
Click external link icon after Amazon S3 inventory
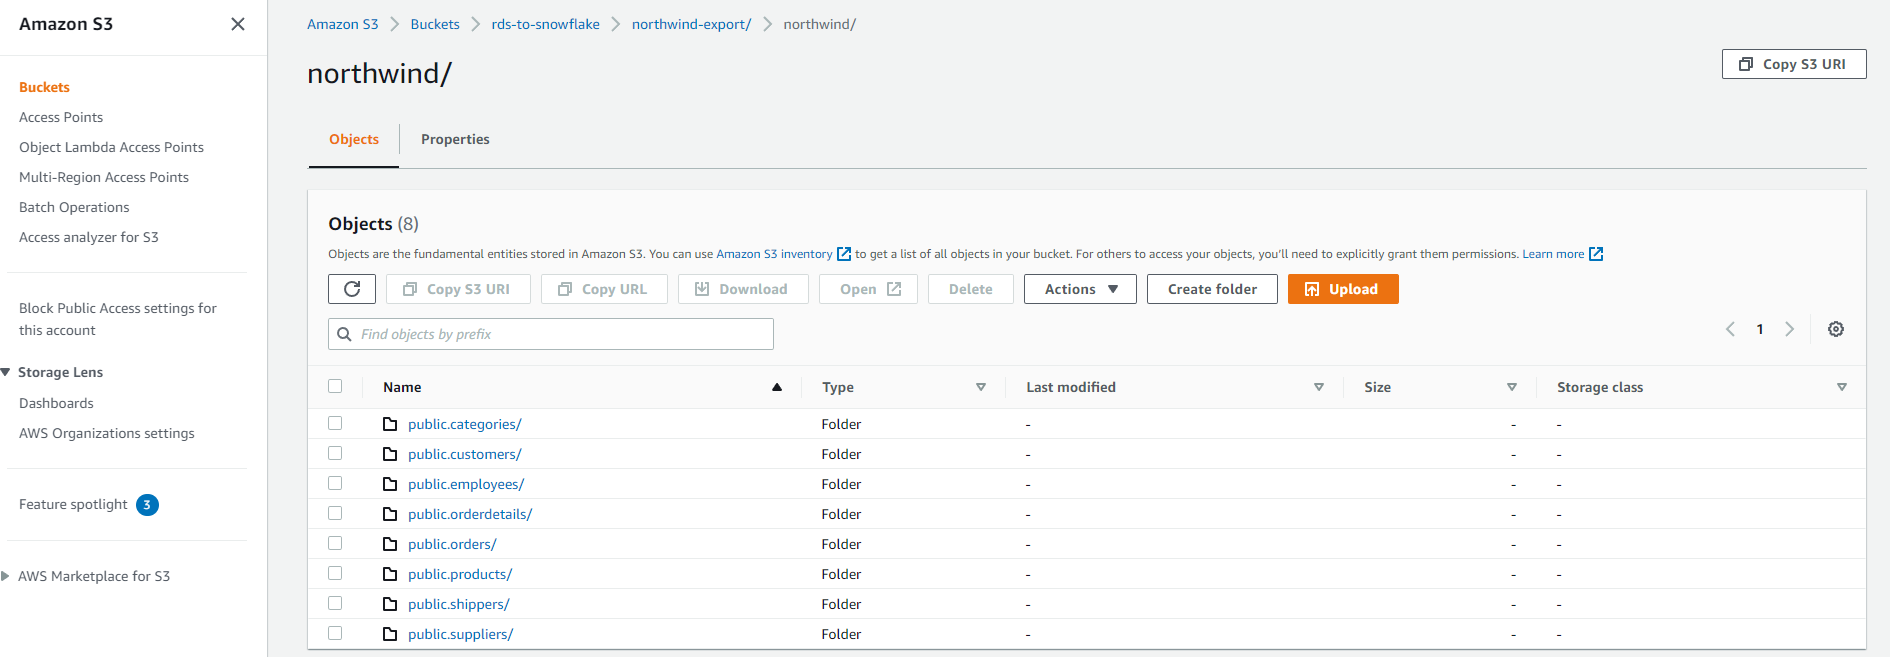844,254
